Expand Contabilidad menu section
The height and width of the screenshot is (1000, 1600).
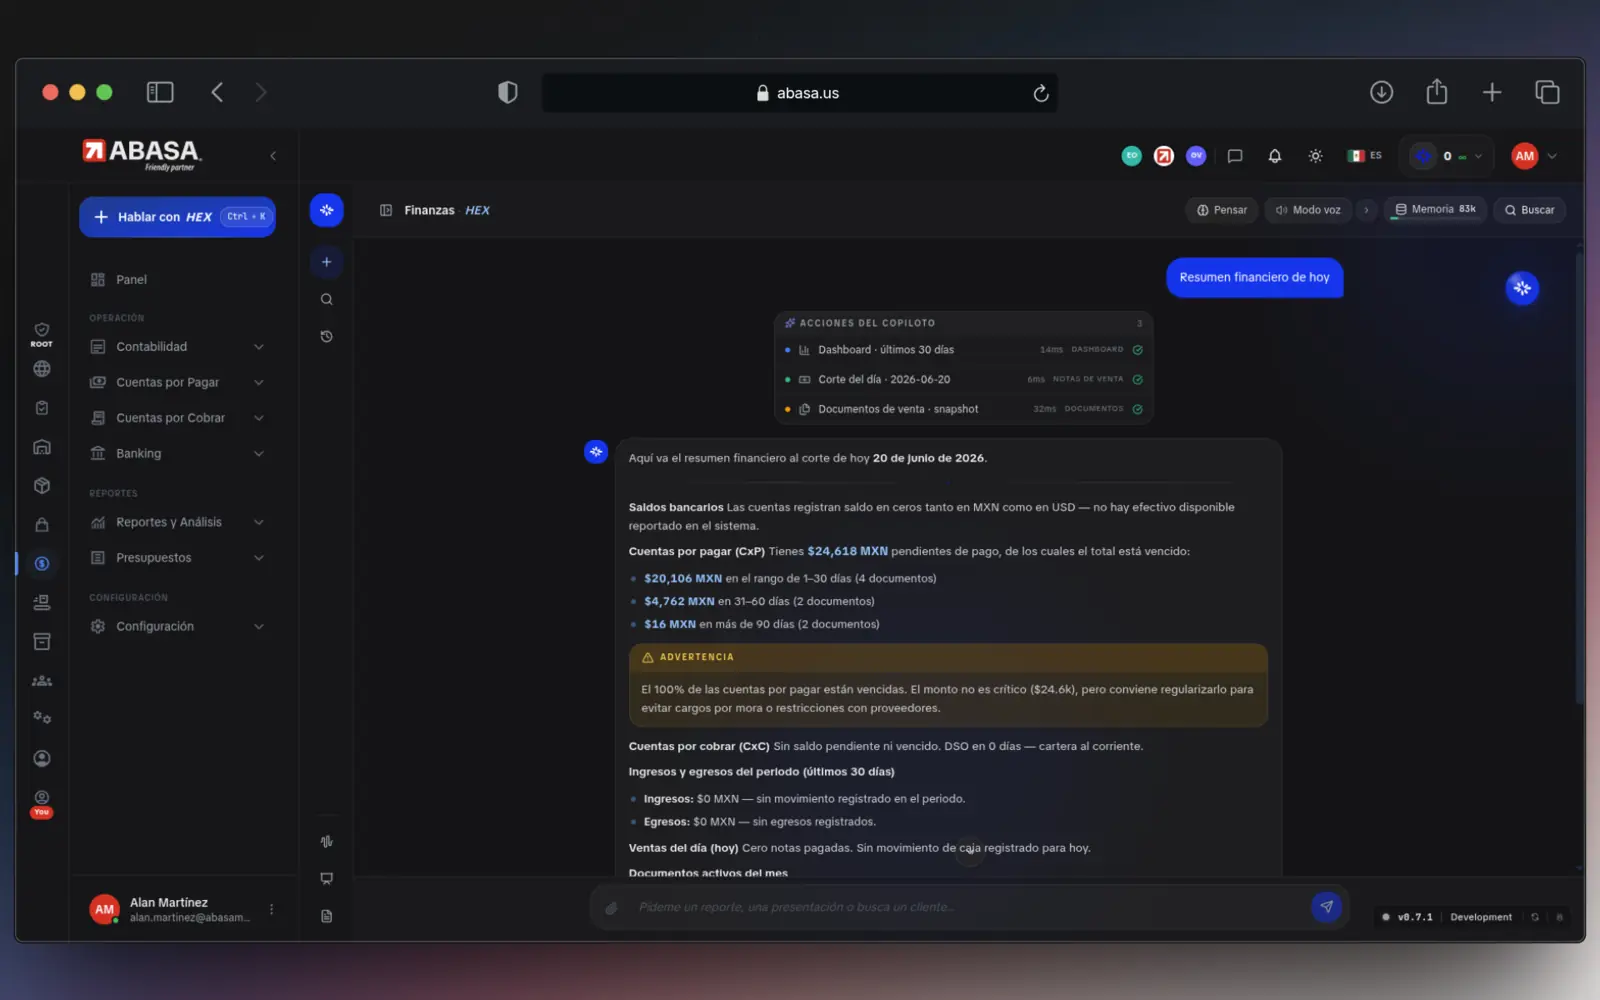click(178, 347)
